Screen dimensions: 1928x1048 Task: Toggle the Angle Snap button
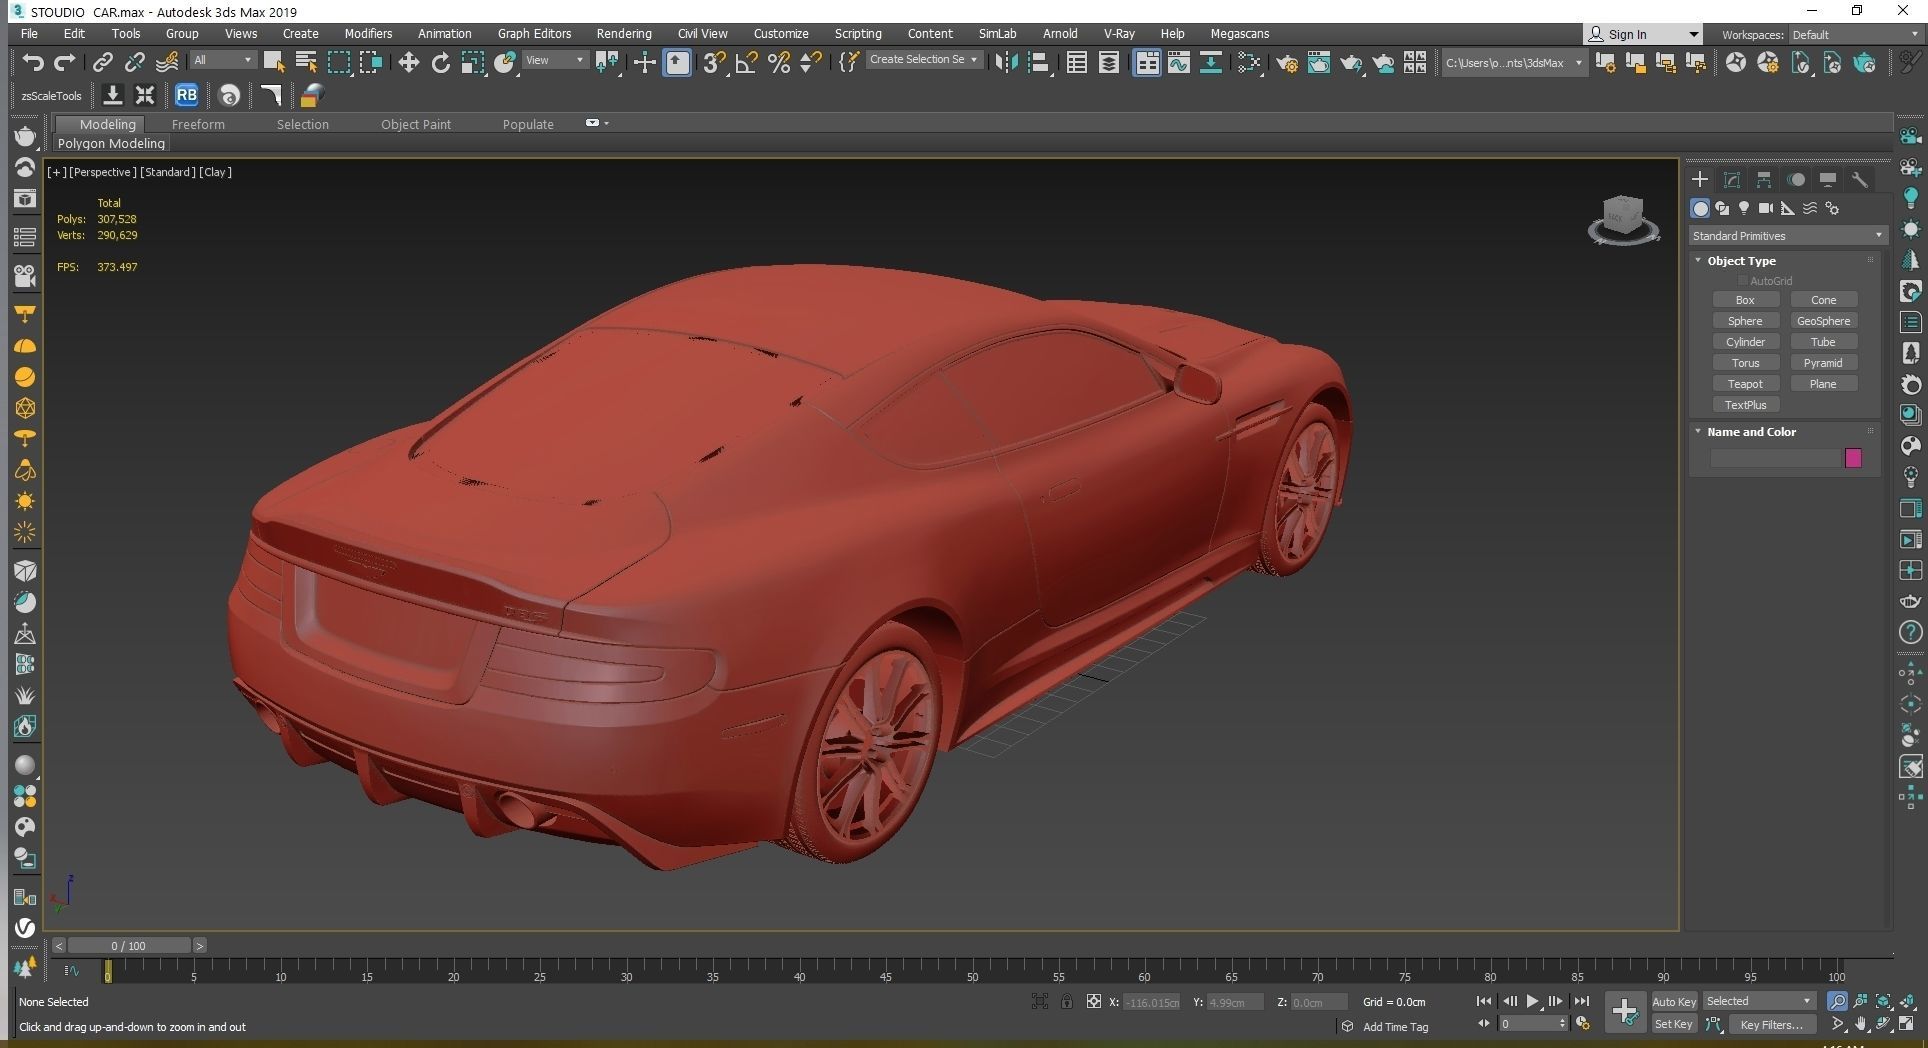point(746,63)
